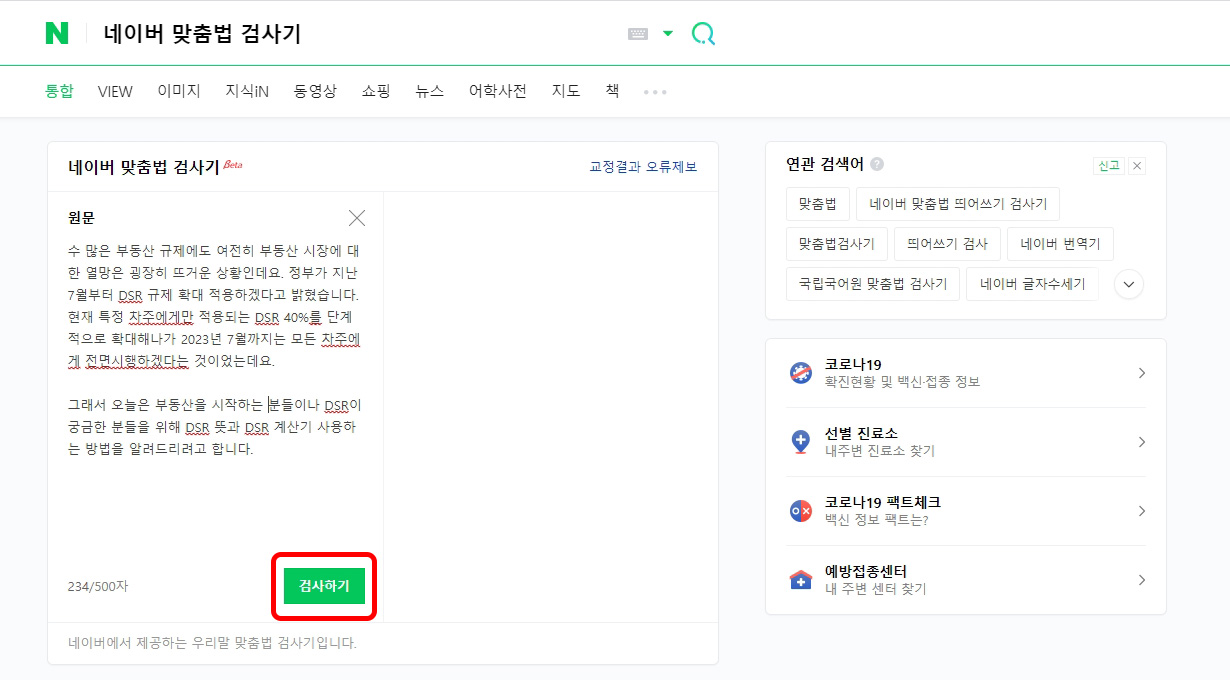Show more tabs via three dots

(655, 92)
